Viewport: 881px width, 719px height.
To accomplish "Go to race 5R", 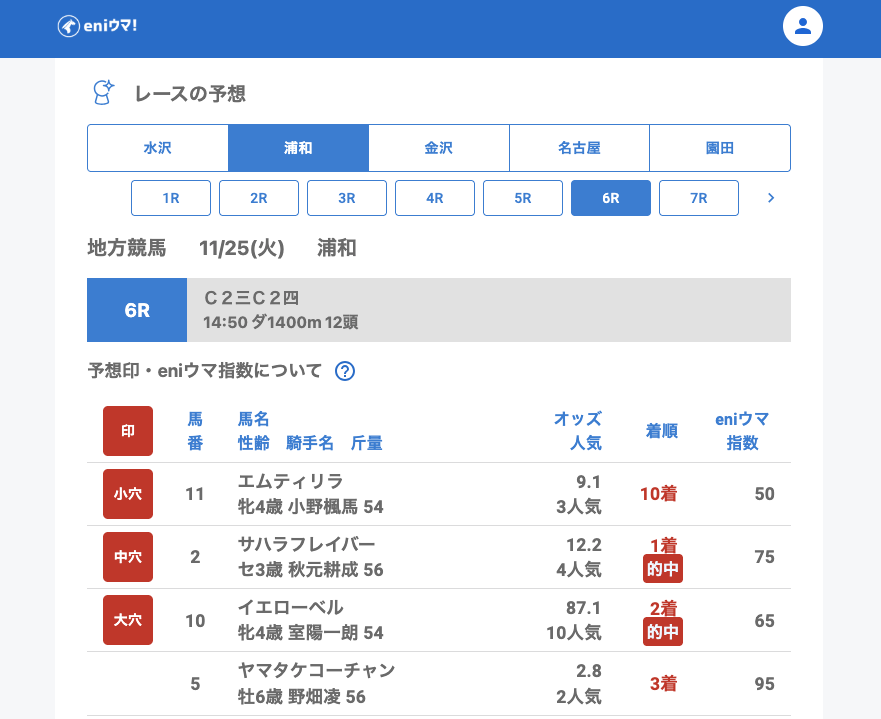I will [523, 198].
